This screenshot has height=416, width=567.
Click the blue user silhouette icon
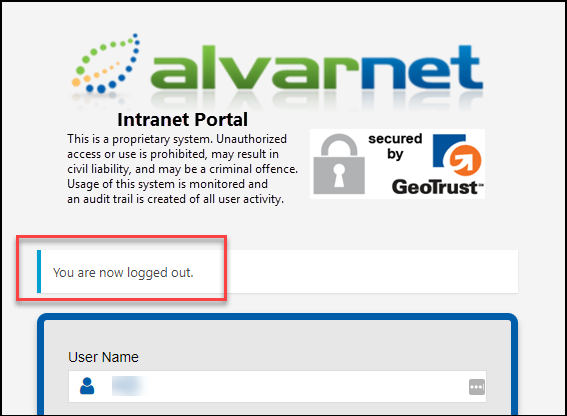(87, 386)
